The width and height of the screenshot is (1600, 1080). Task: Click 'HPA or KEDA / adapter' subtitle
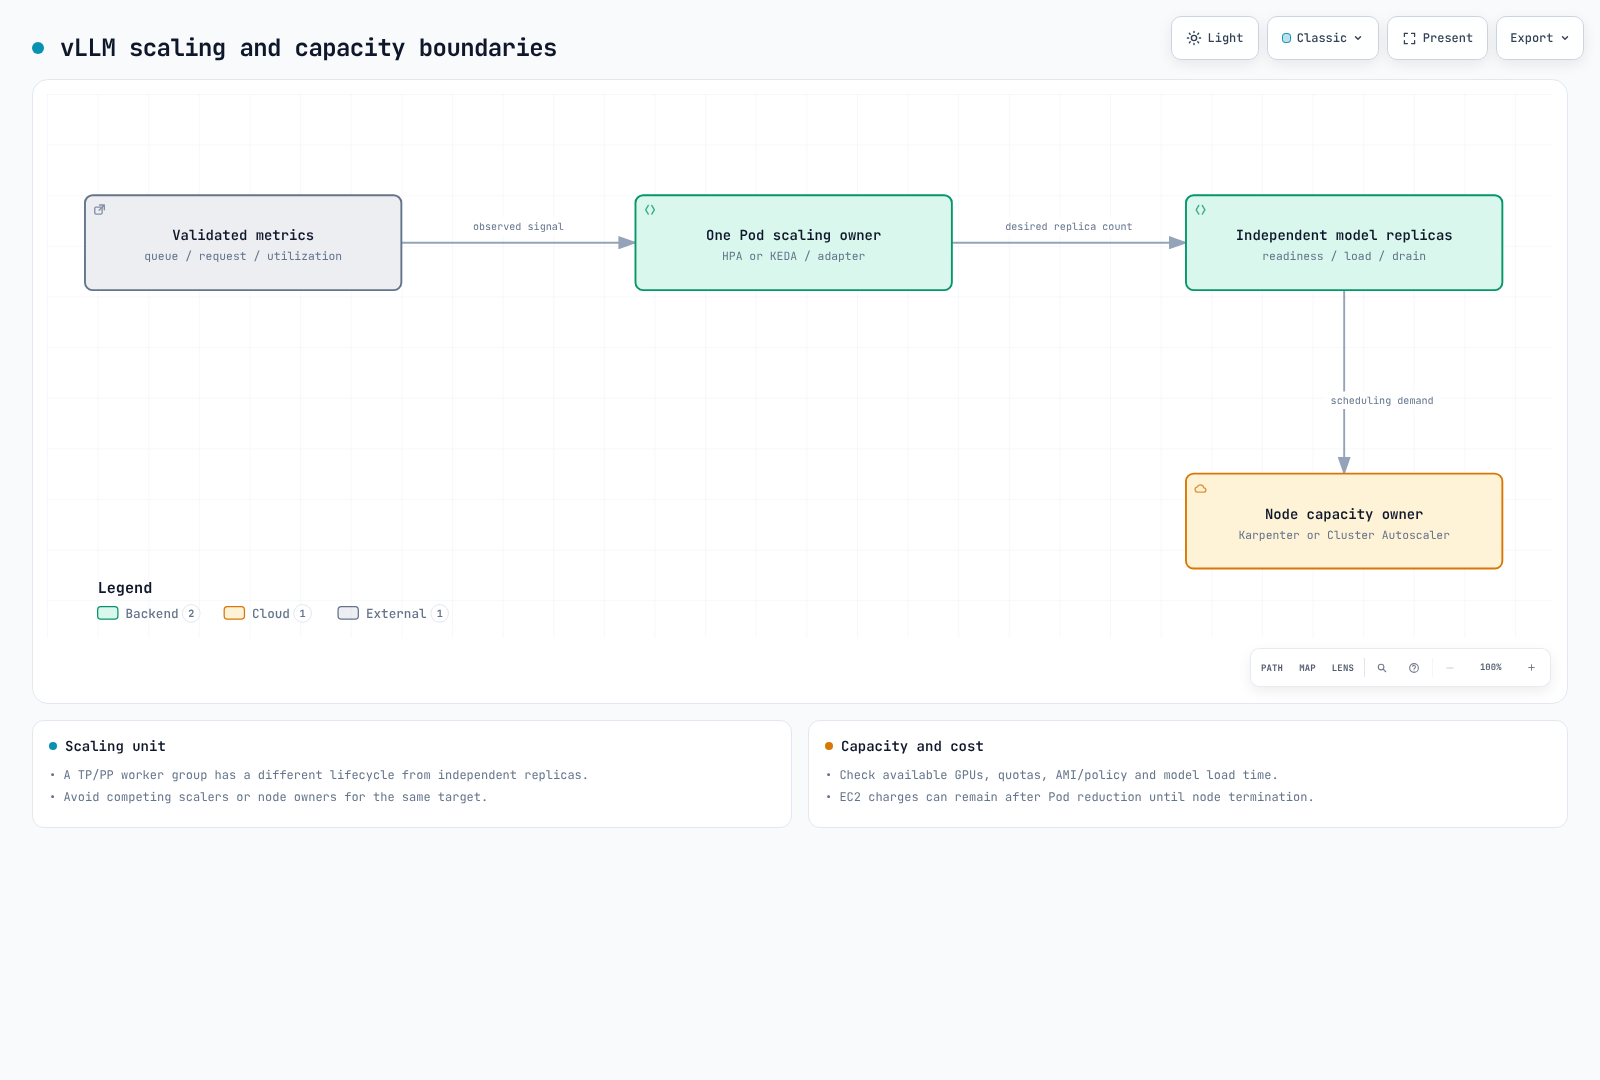[794, 257]
